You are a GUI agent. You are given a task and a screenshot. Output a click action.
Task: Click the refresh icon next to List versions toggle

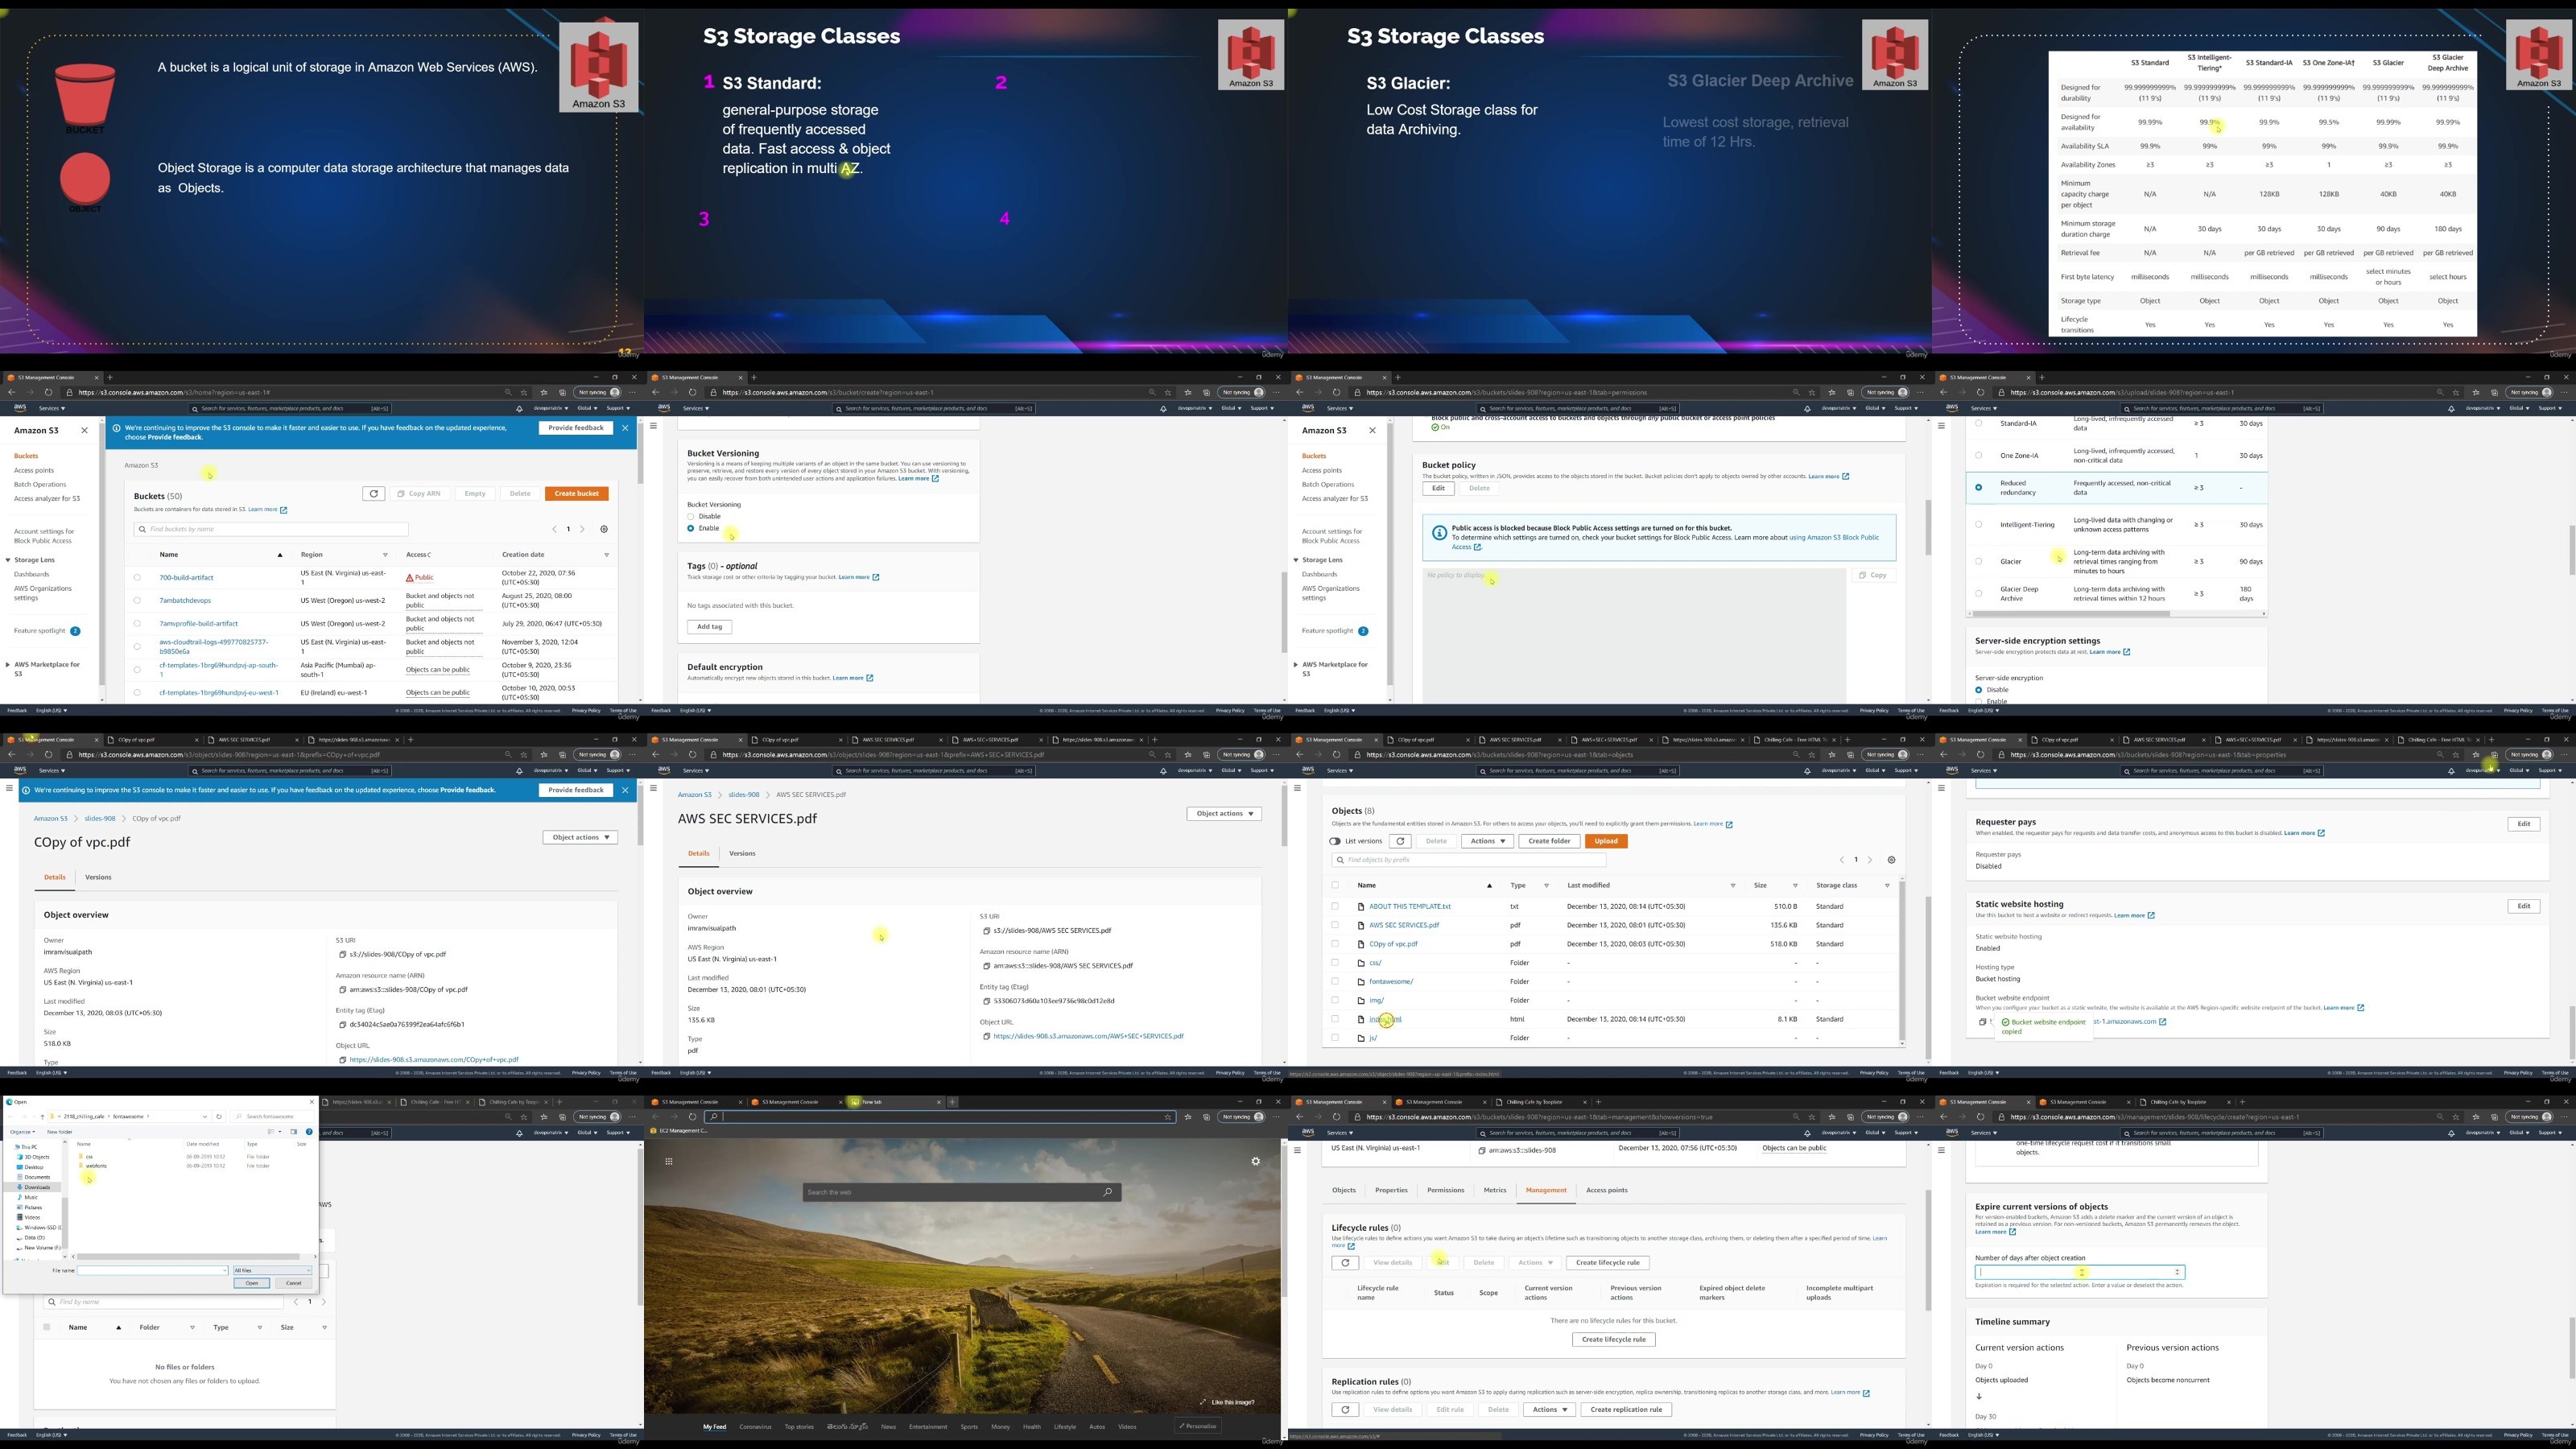click(x=1400, y=841)
